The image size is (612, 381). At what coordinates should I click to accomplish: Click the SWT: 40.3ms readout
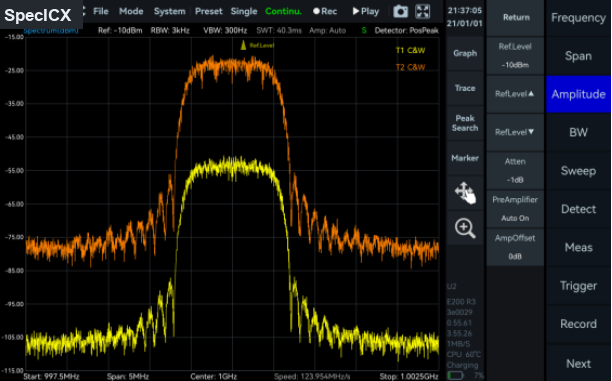279,30
